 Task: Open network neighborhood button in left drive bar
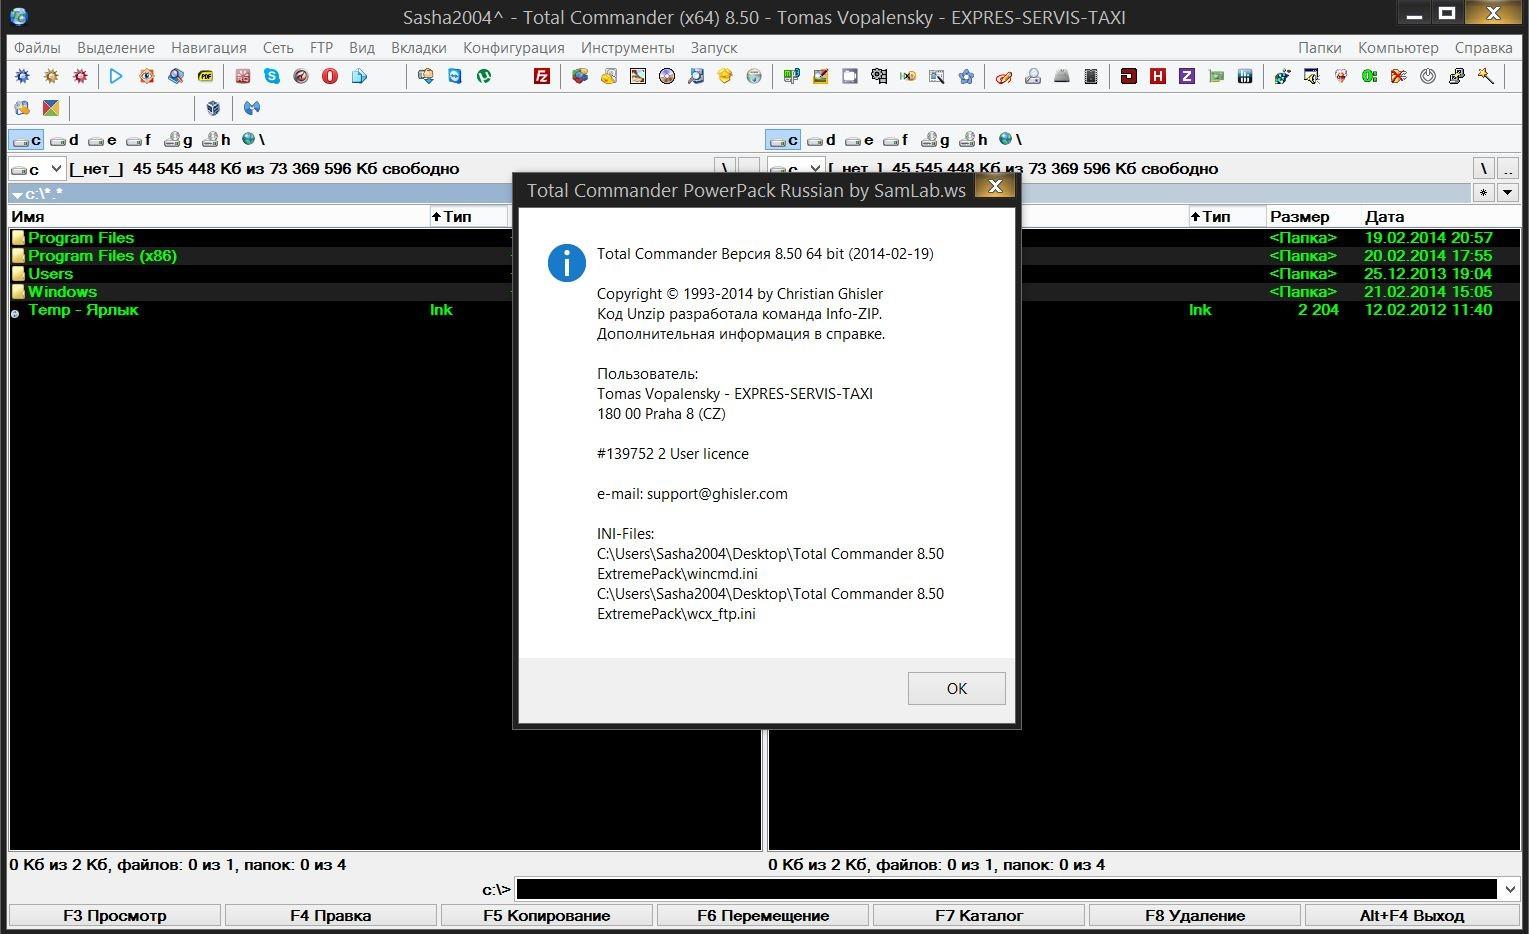click(x=253, y=140)
